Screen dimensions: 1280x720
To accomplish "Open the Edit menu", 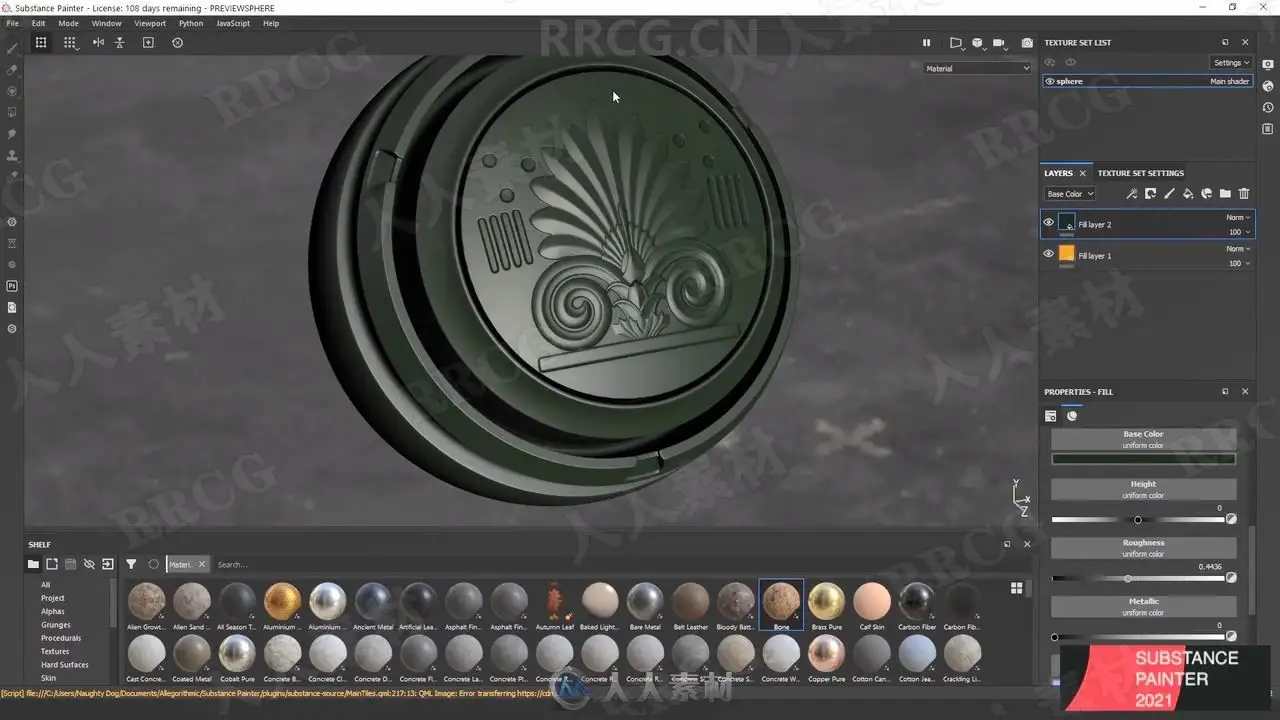I will [x=38, y=23].
